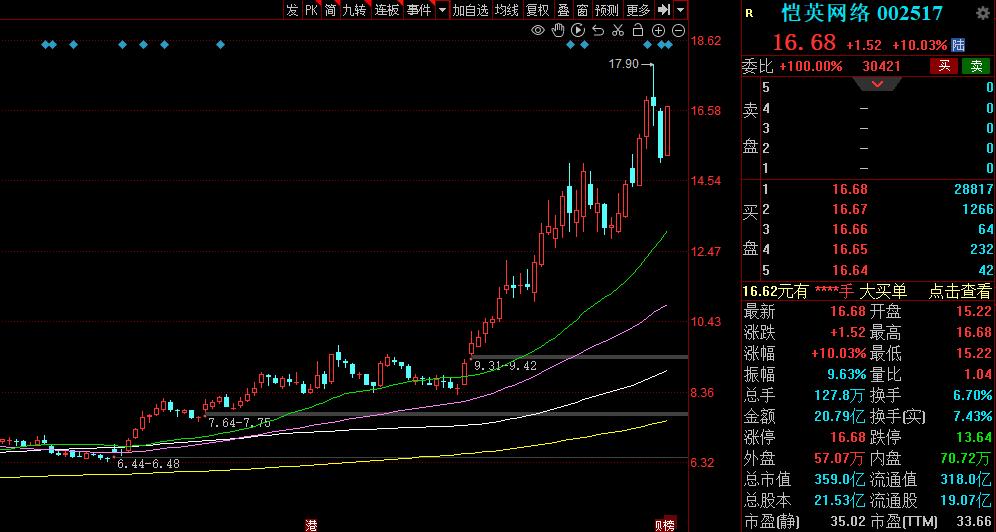The height and width of the screenshot is (532, 996).
Task: Click the 港 marker at chart bottom
Action: click(311, 526)
